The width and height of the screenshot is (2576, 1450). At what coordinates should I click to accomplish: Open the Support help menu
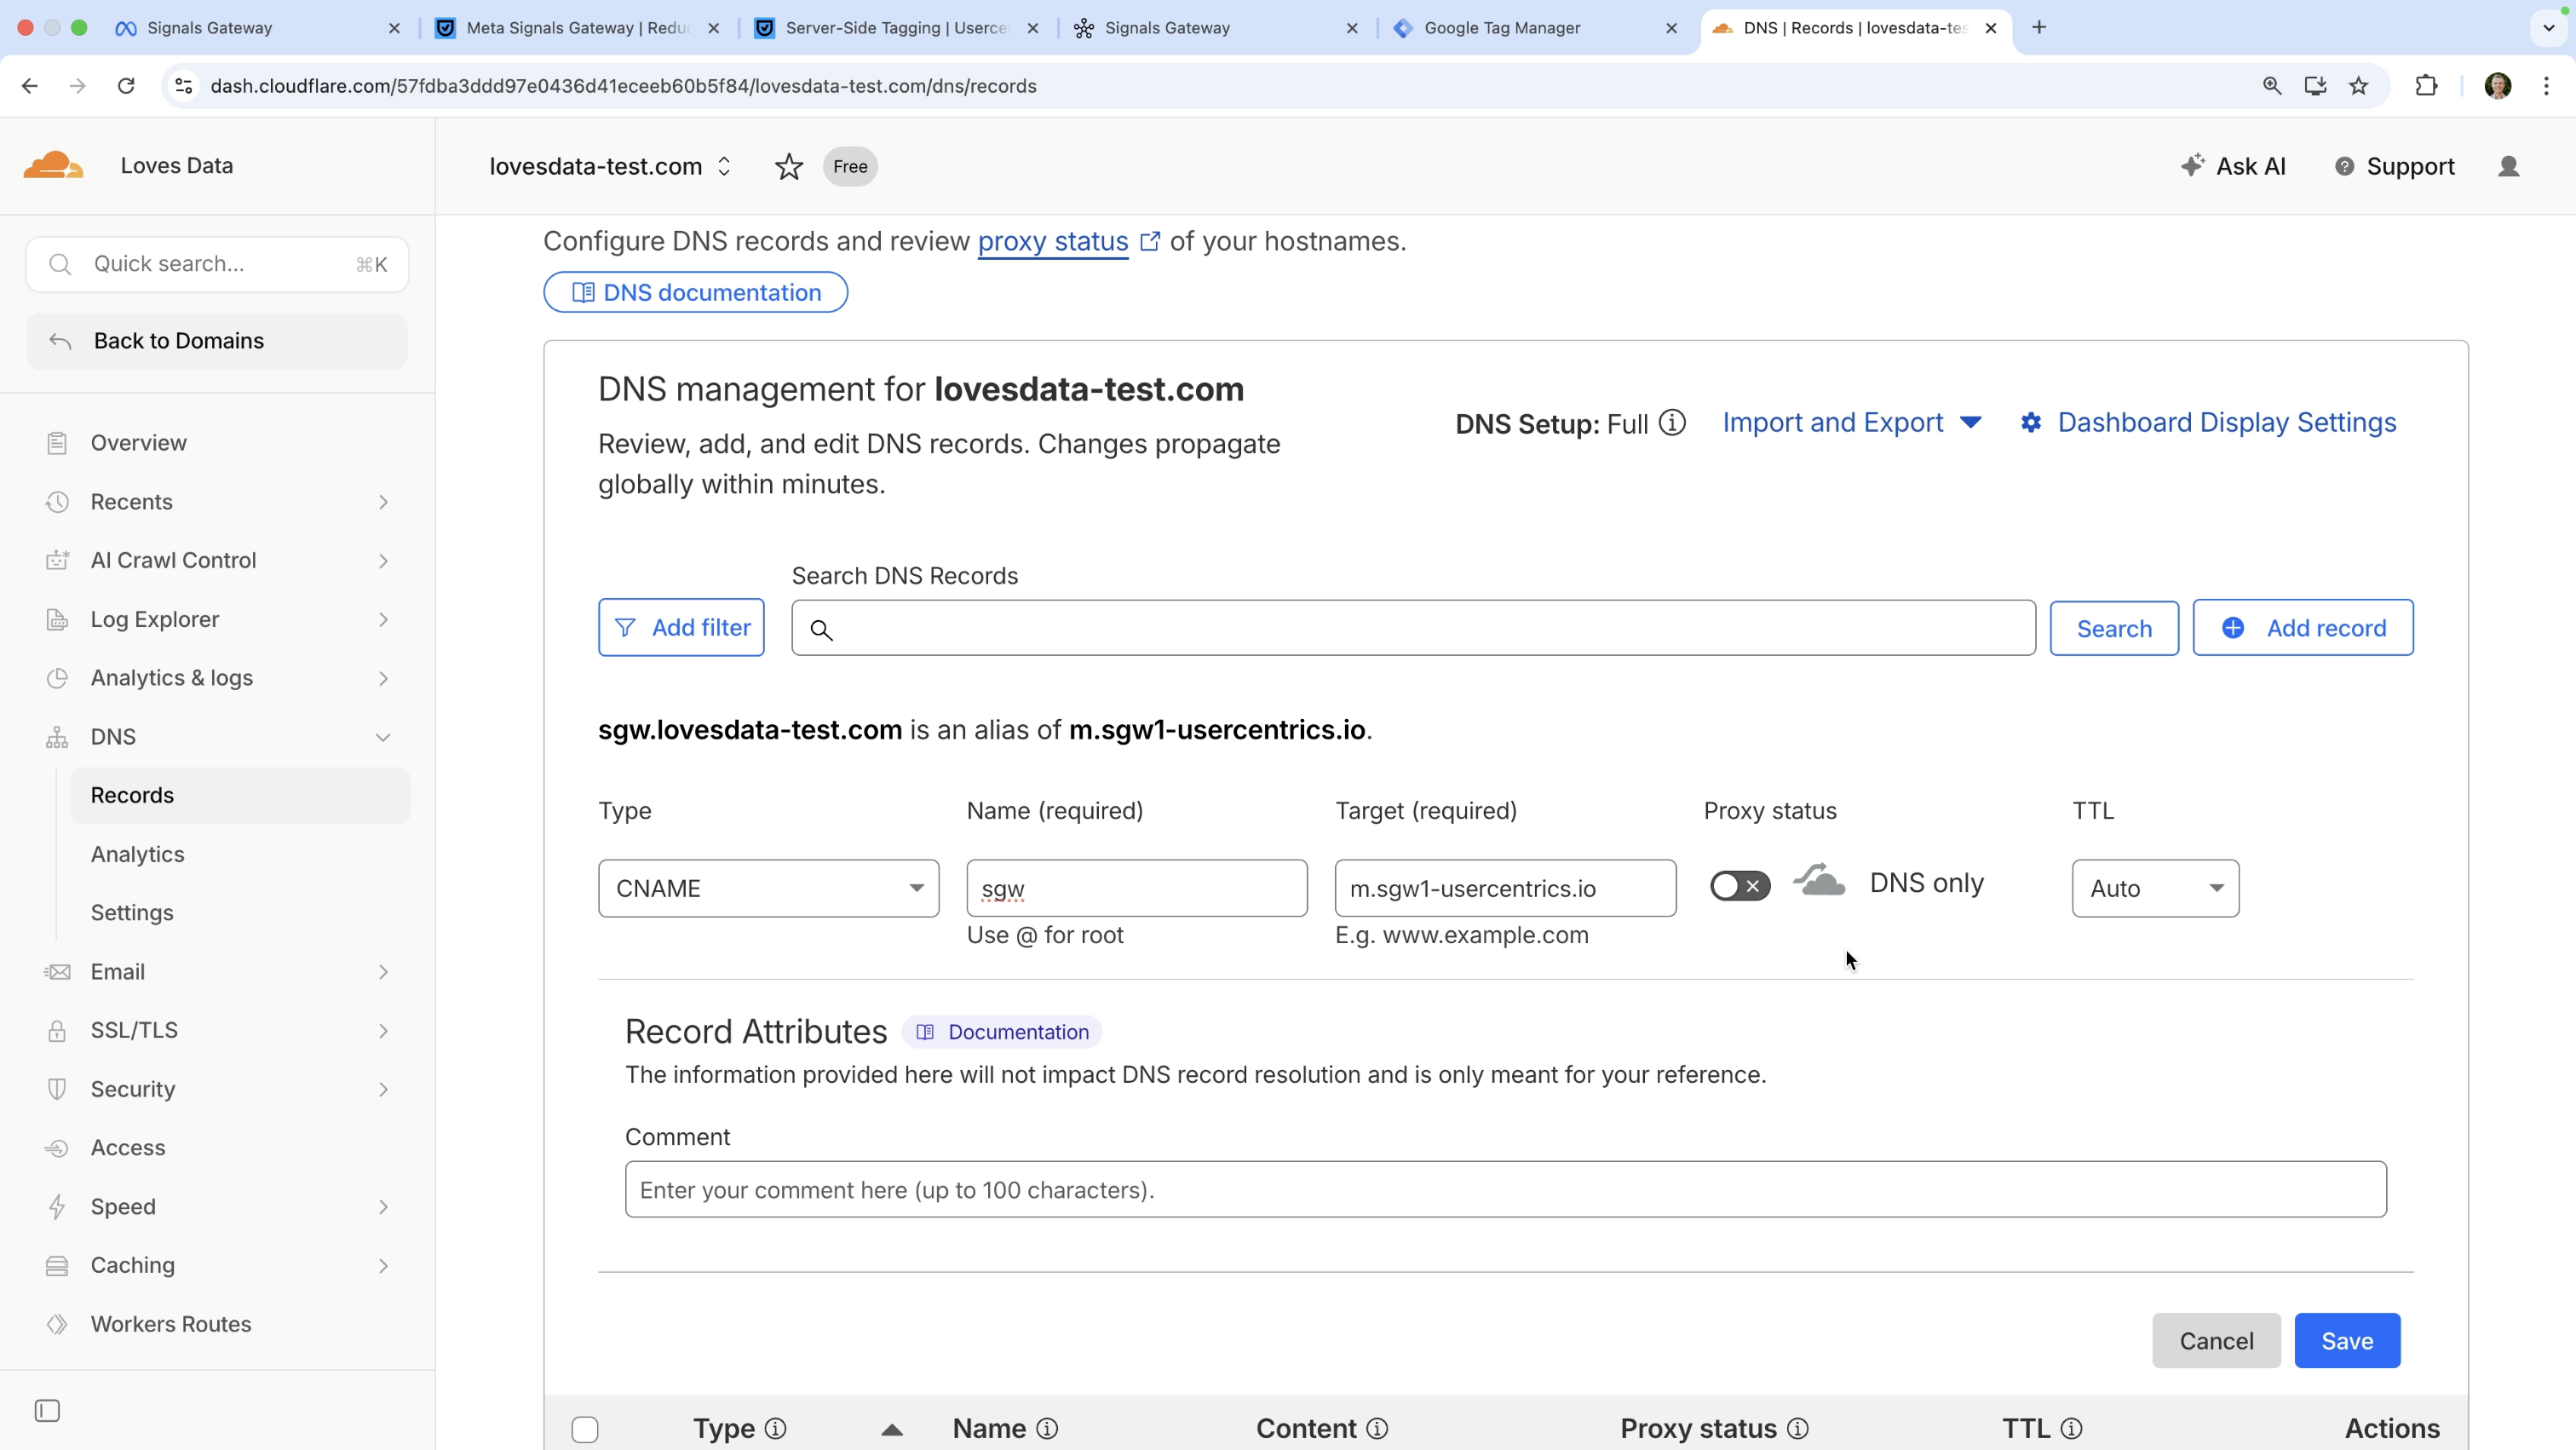[2395, 166]
